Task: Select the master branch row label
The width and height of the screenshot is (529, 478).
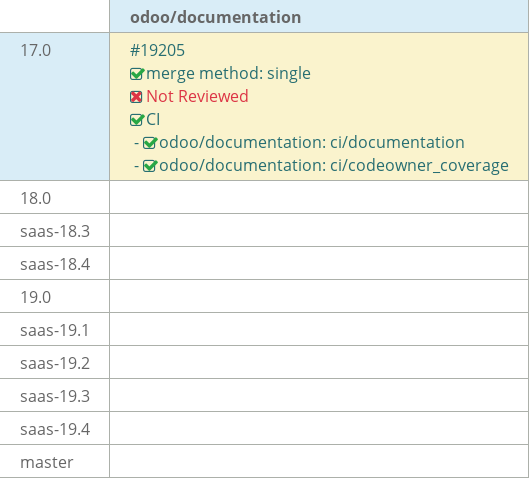Action: point(47,462)
